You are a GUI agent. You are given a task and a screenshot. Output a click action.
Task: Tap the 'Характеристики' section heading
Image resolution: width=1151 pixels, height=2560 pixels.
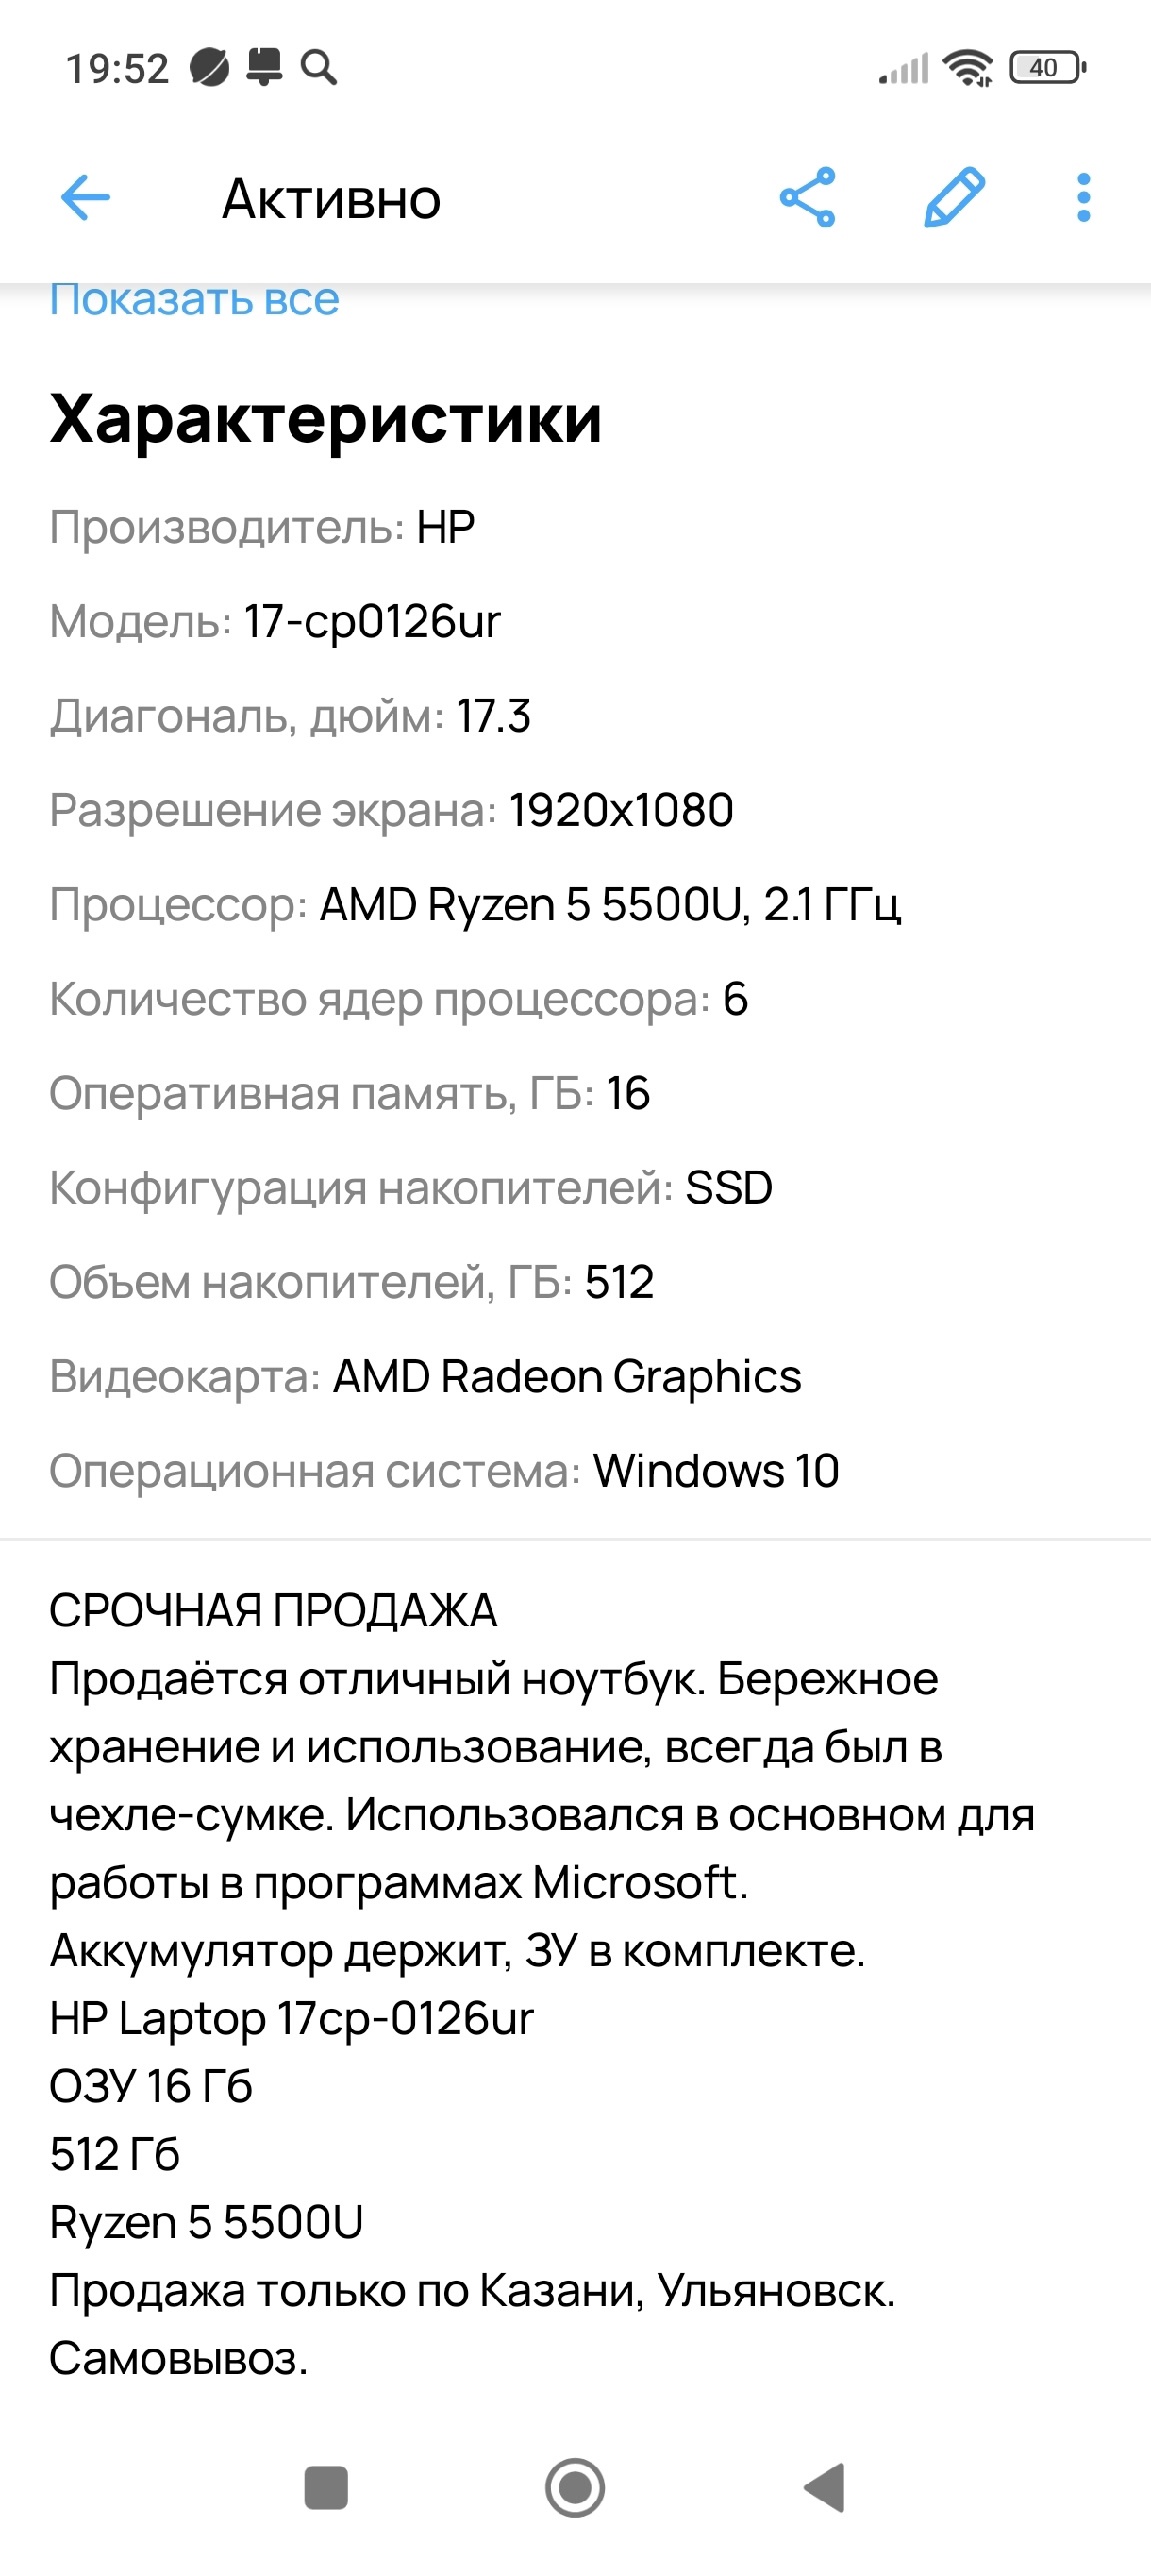tap(326, 418)
